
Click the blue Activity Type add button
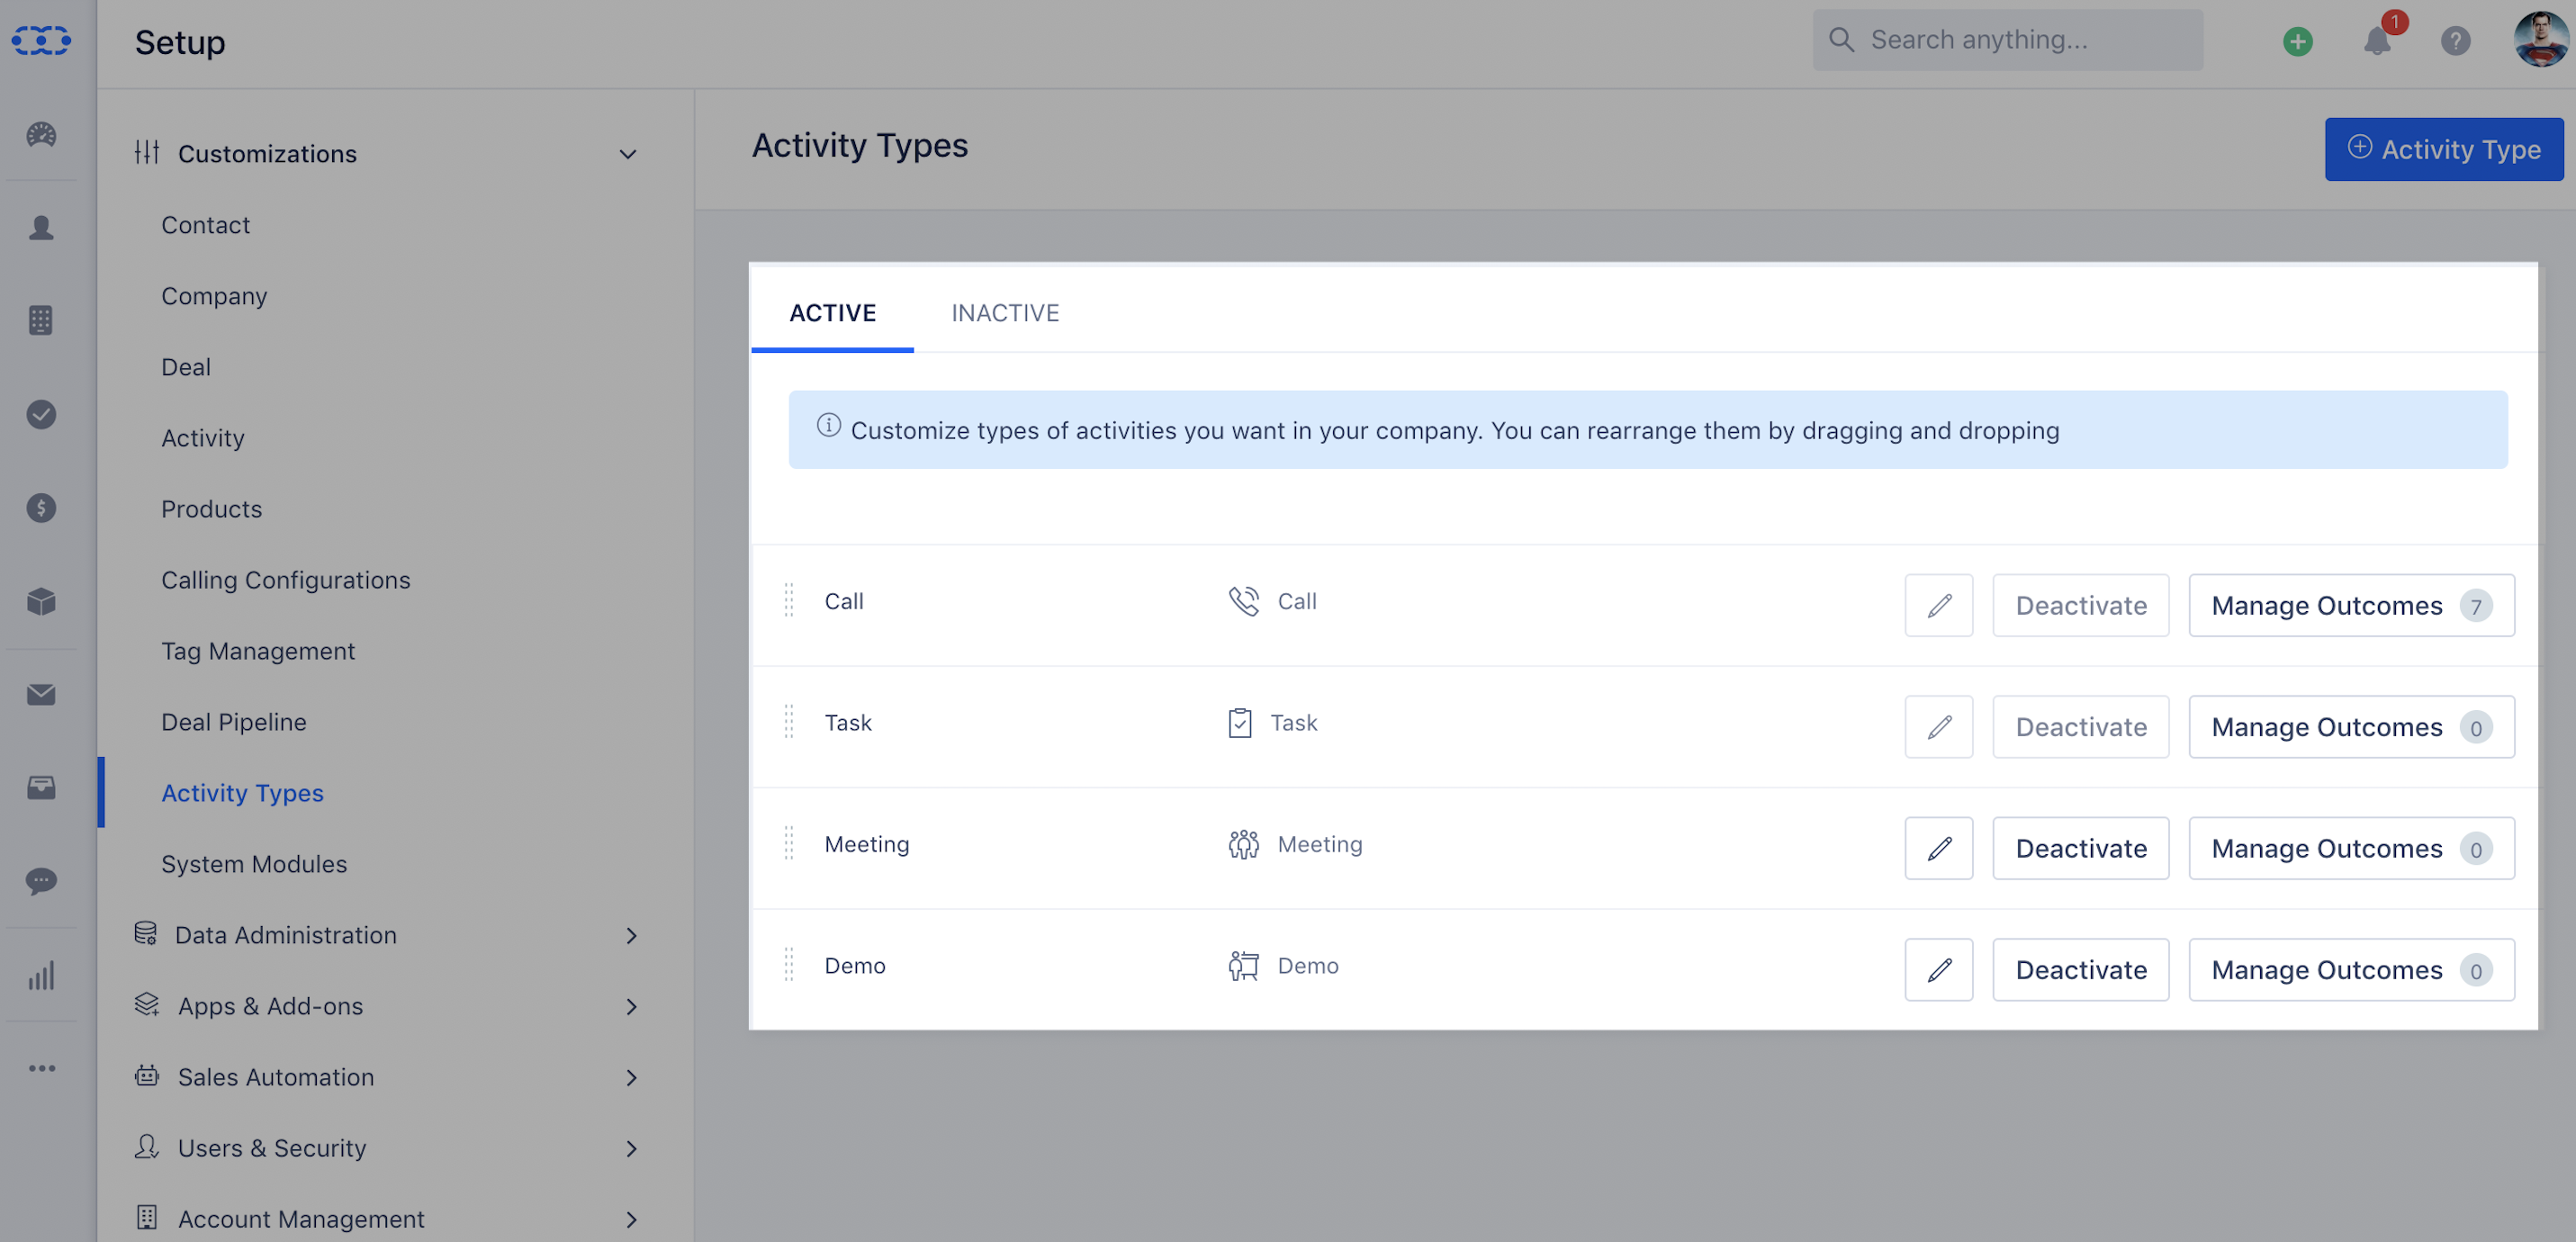tap(2443, 149)
